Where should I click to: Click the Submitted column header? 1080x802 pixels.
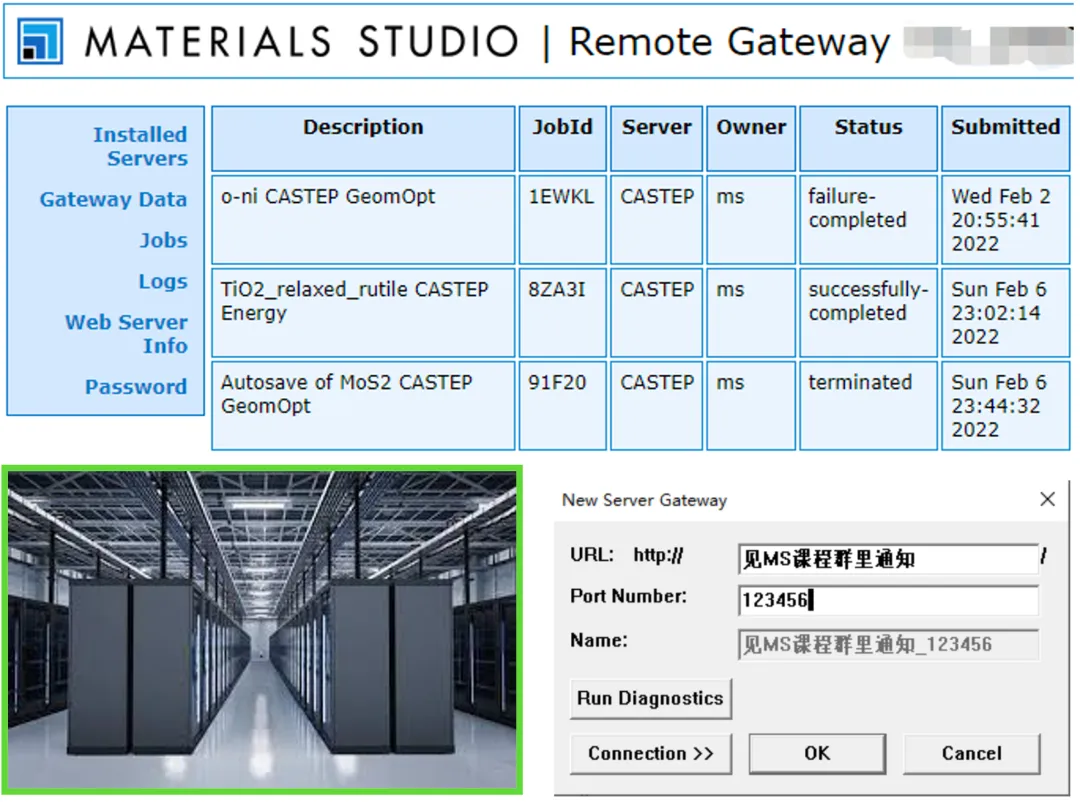[x=1005, y=138]
